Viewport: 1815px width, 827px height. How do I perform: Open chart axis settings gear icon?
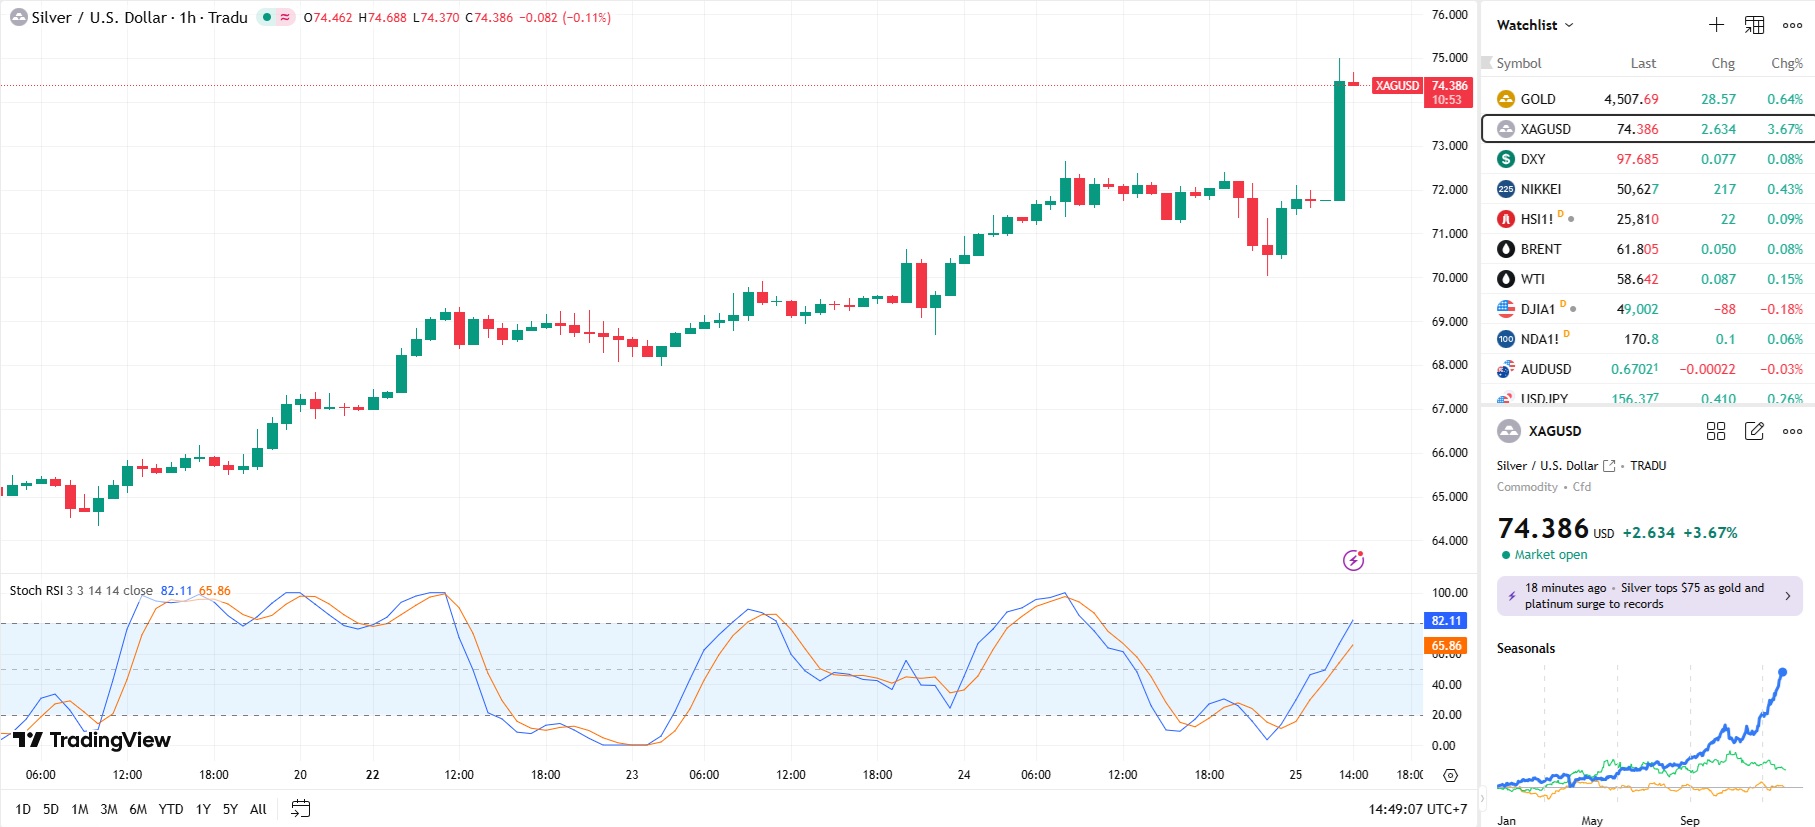click(1450, 775)
